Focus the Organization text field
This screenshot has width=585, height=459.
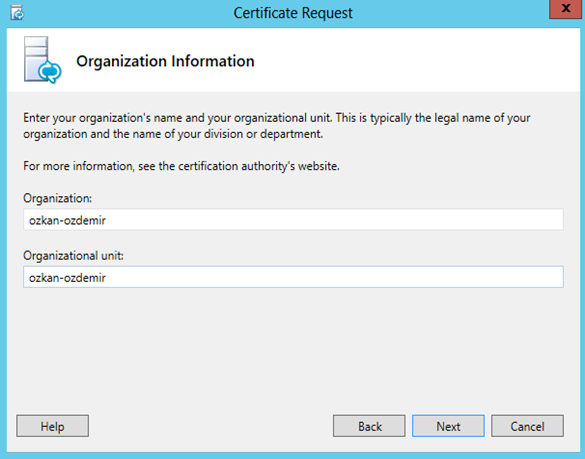click(x=293, y=220)
